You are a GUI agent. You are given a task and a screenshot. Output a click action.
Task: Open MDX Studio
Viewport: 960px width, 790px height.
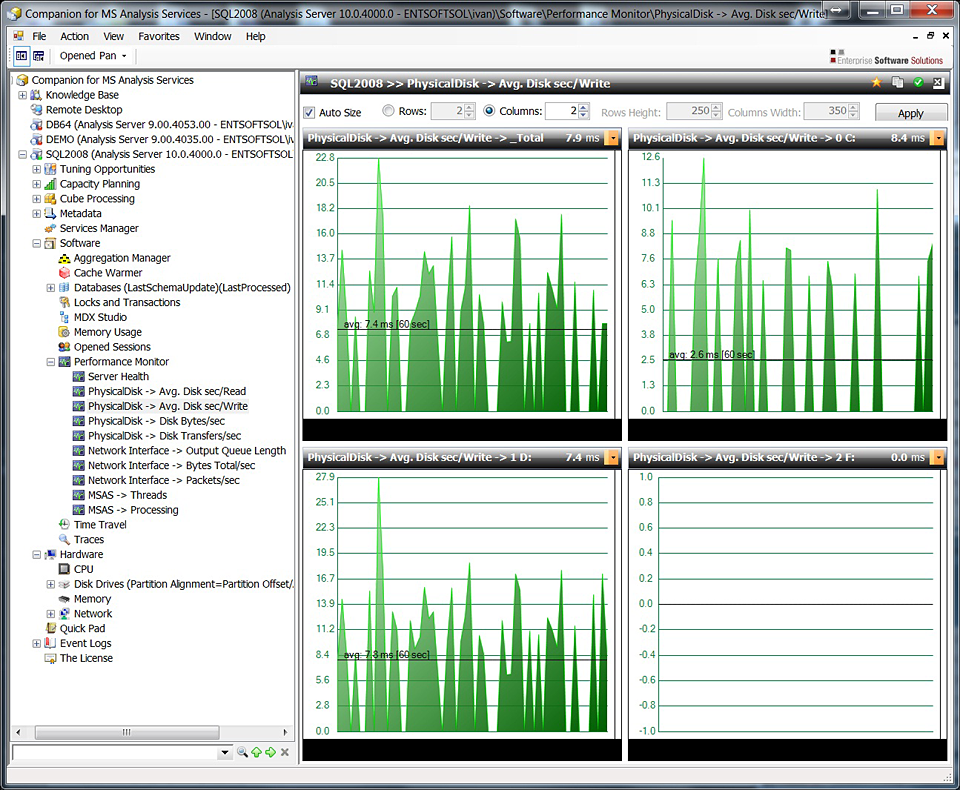[x=100, y=317]
